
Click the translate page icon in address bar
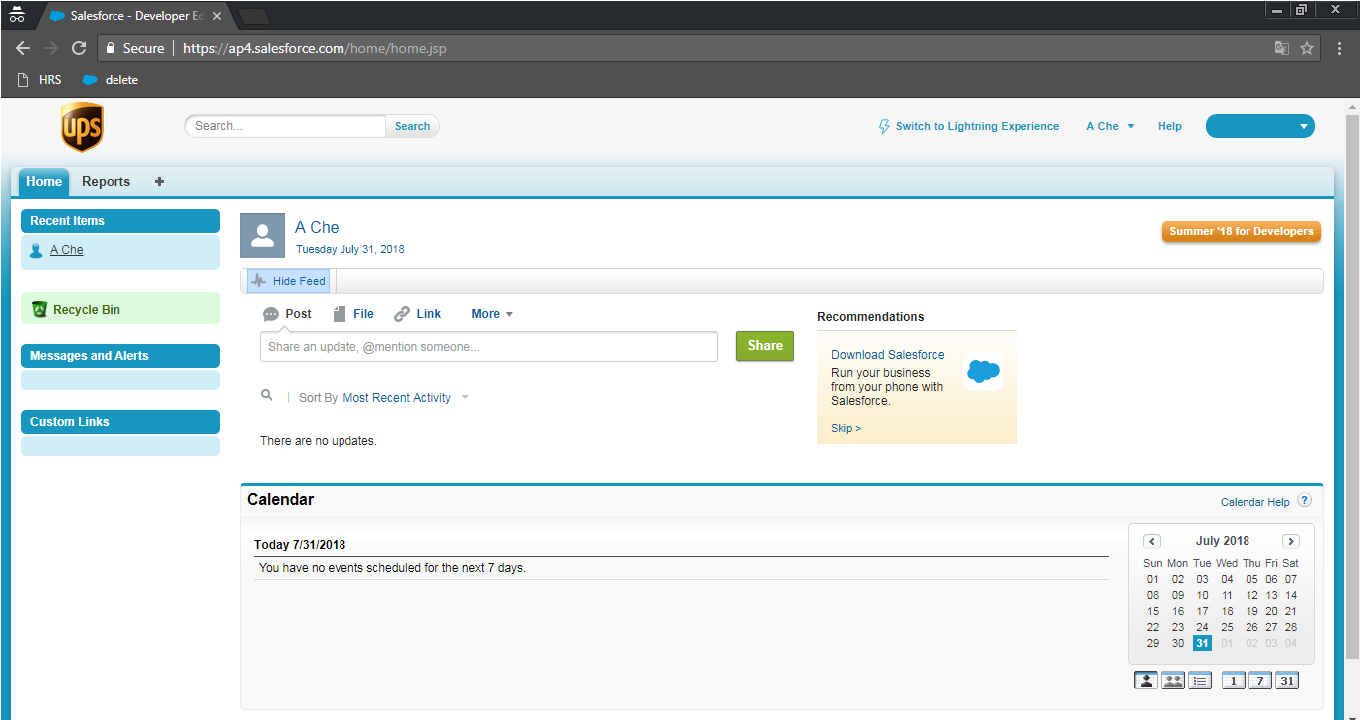(x=1282, y=48)
